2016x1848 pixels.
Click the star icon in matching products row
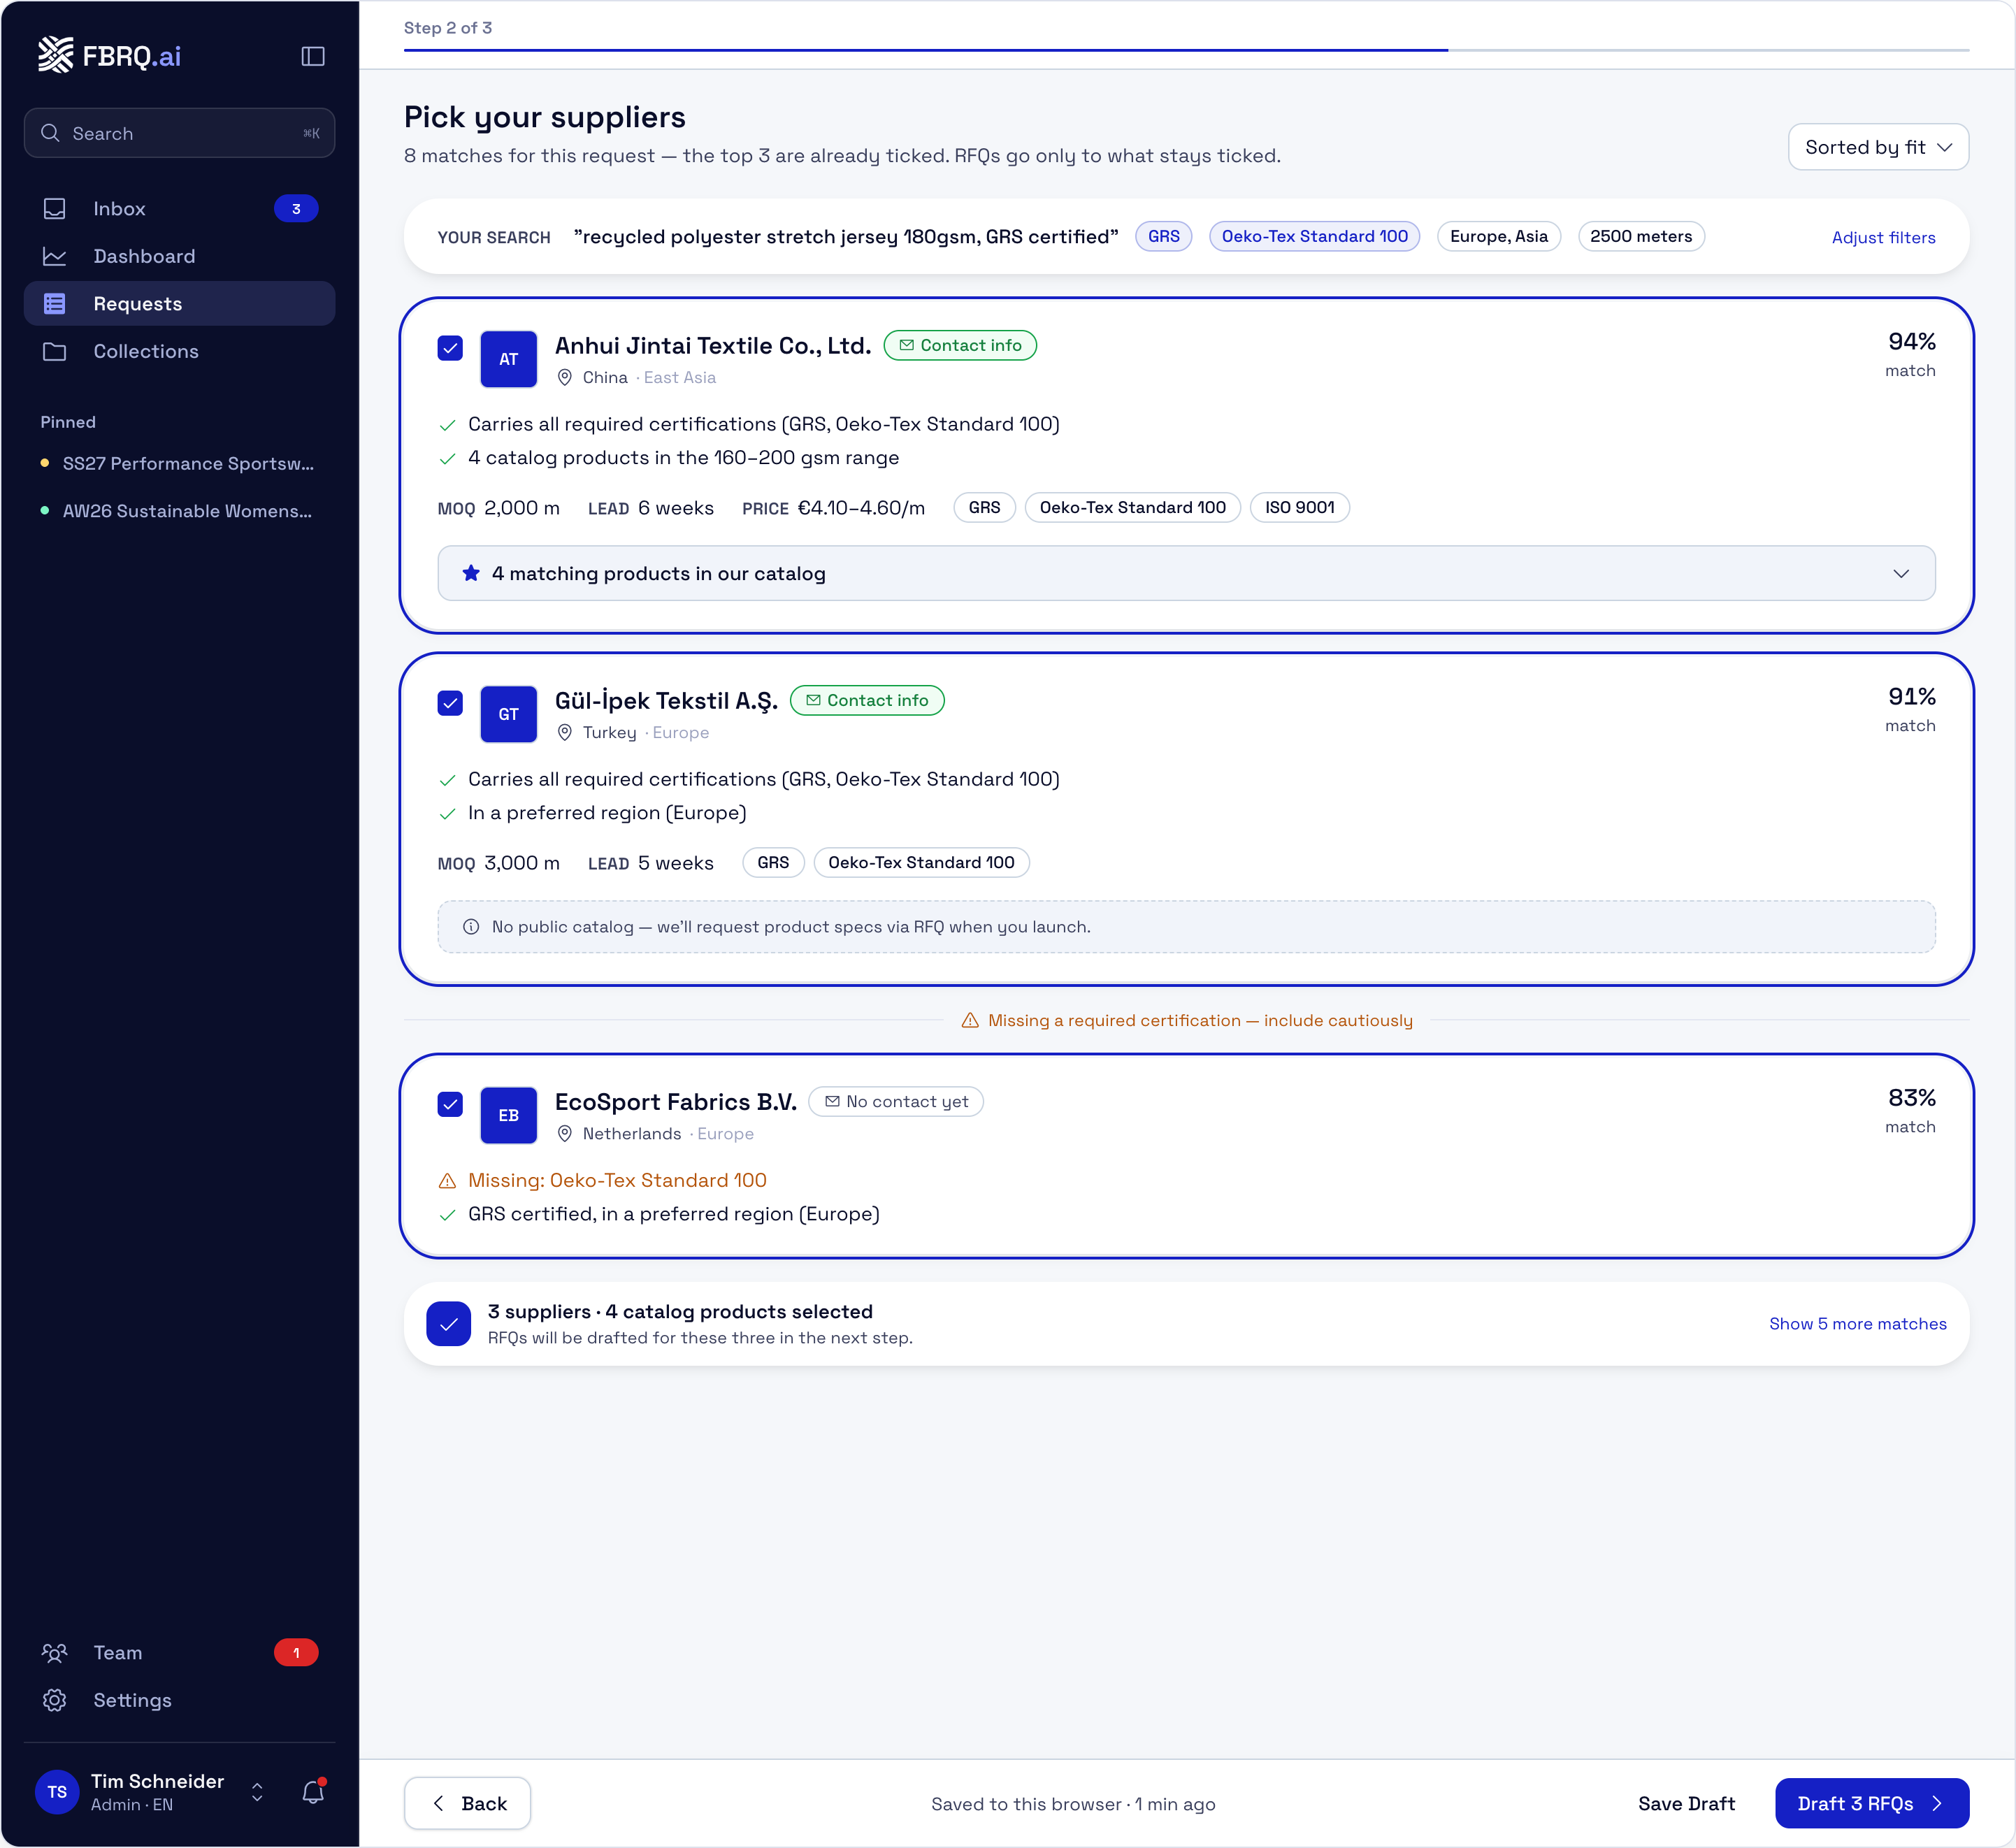(471, 573)
